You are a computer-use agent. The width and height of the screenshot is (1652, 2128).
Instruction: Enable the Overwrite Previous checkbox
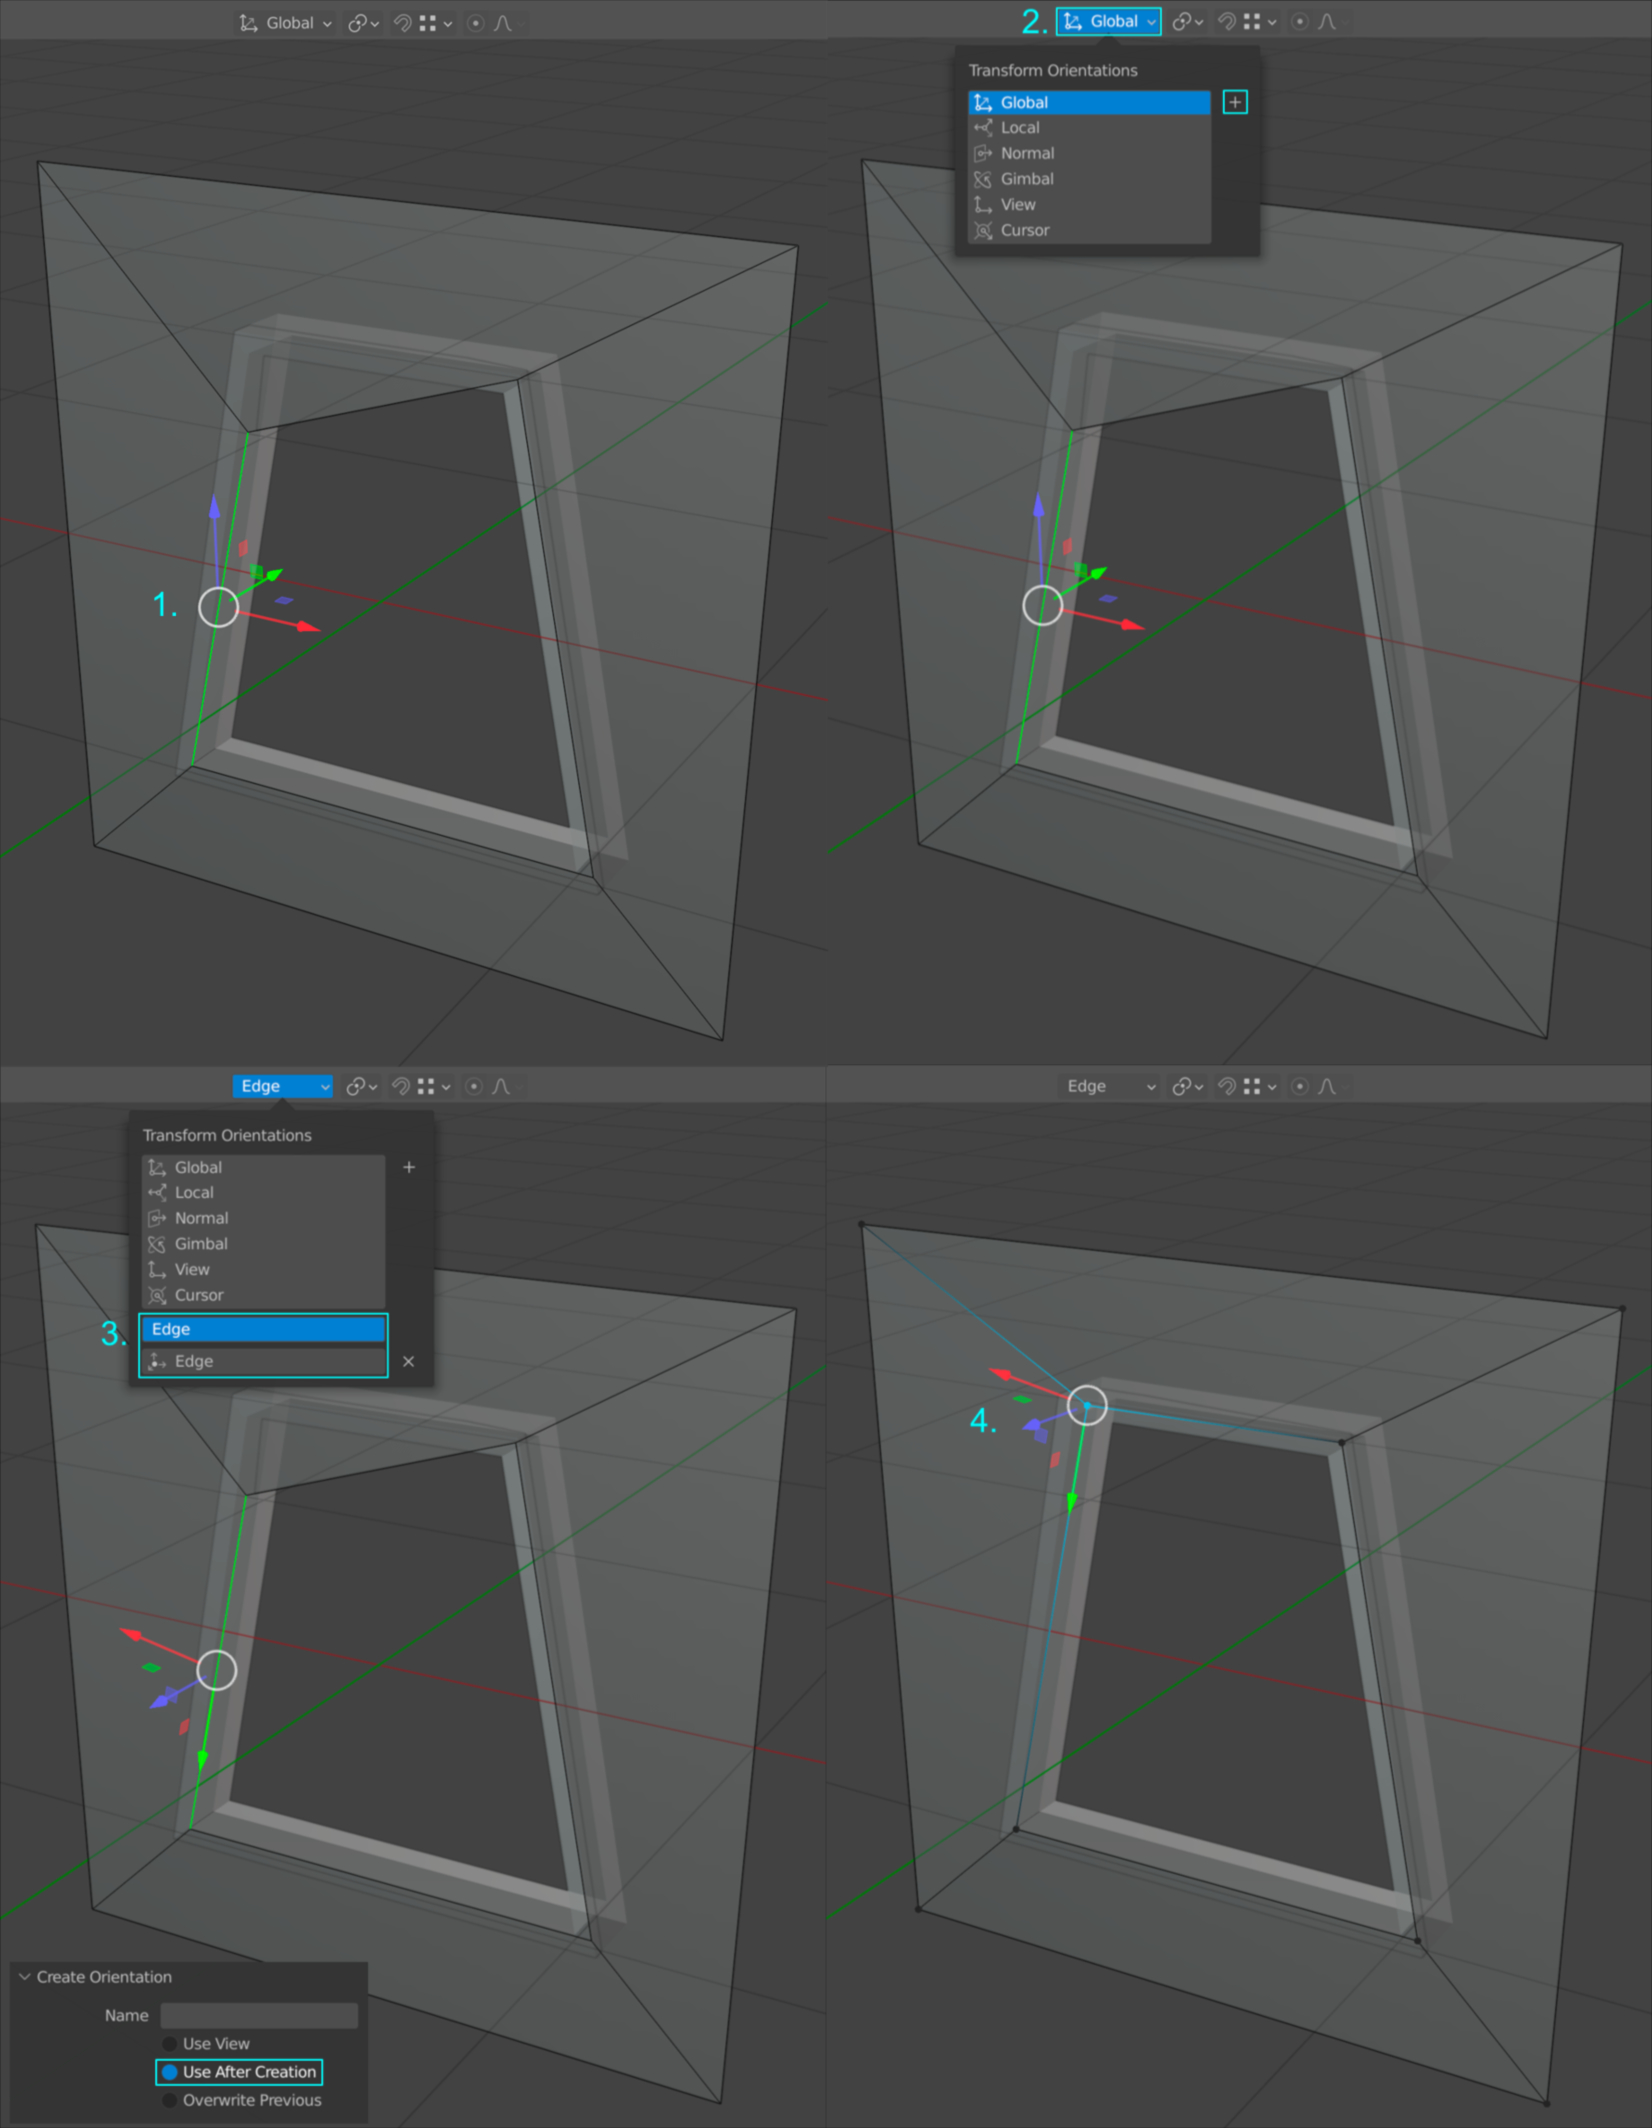point(170,2100)
